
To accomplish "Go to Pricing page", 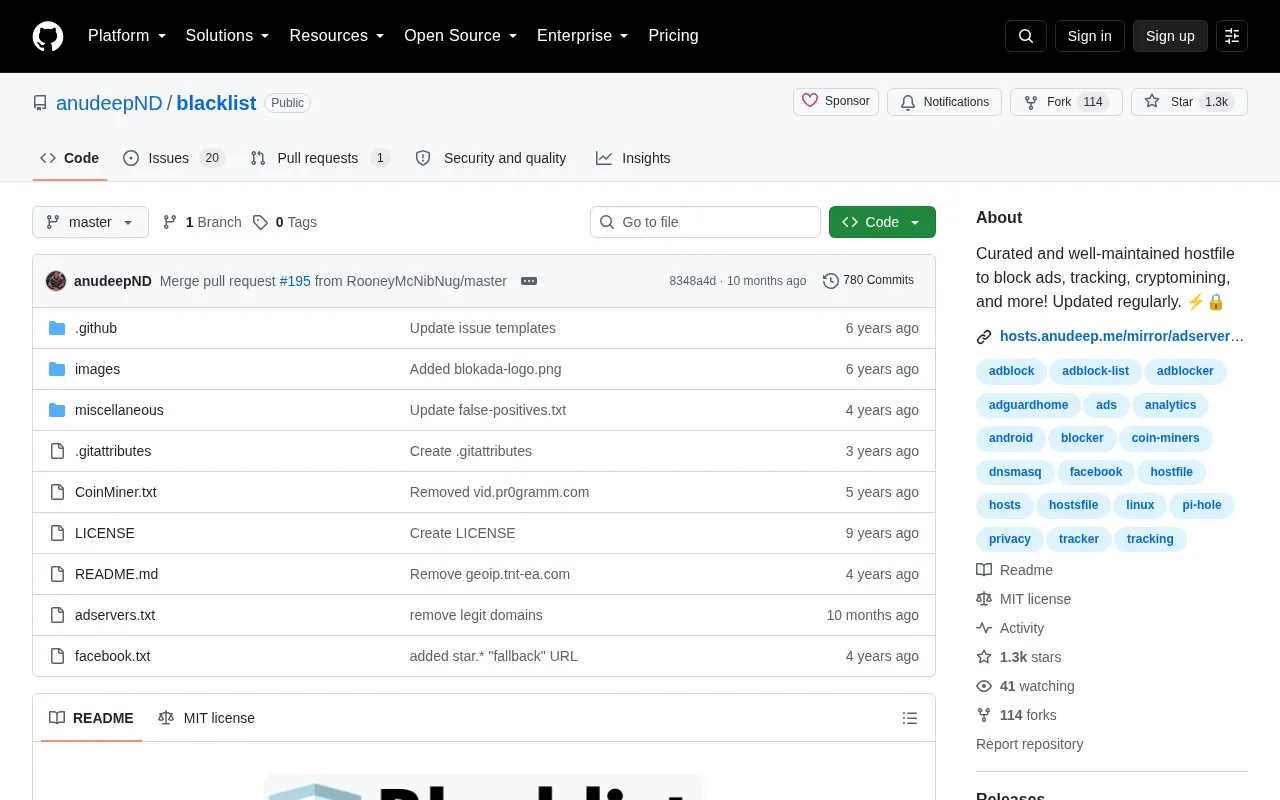I will (673, 36).
